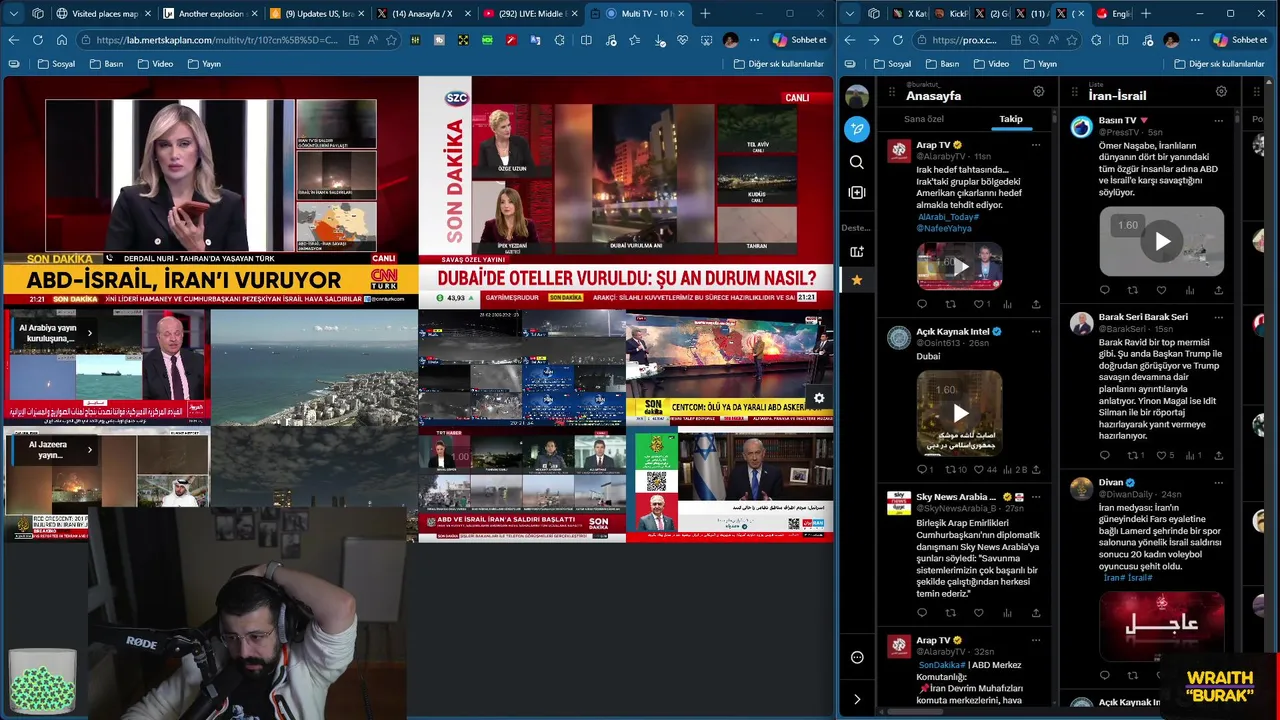Share the Basın TV post
This screenshot has width=1280, height=720.
[x=1218, y=290]
